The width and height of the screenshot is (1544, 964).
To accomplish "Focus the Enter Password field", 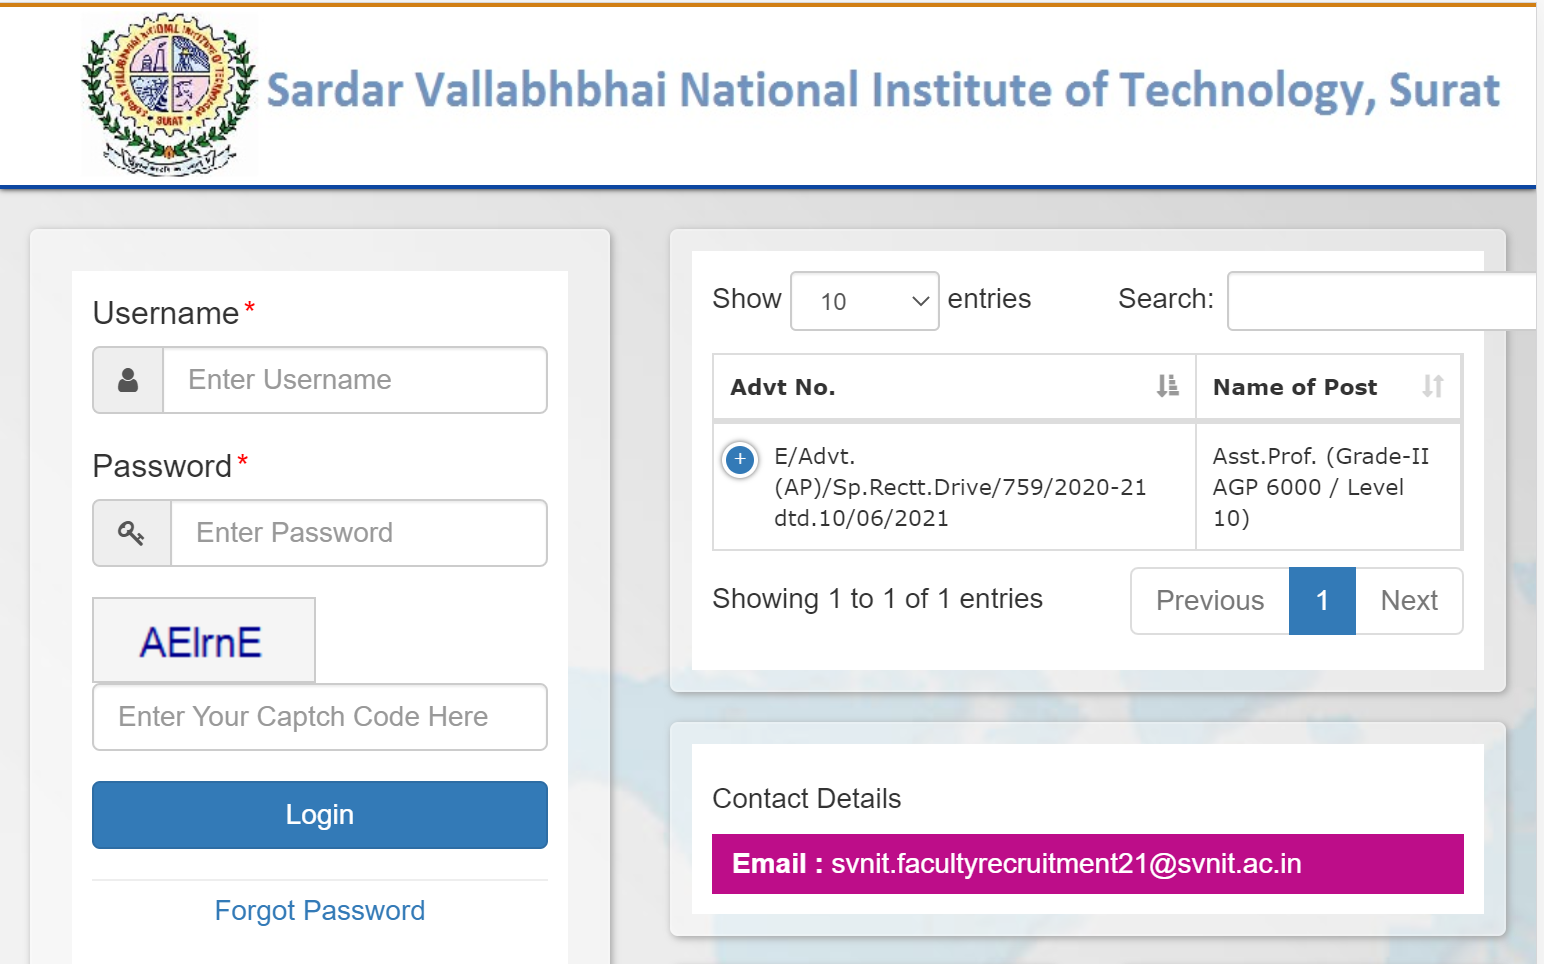I will pyautogui.click(x=358, y=533).
